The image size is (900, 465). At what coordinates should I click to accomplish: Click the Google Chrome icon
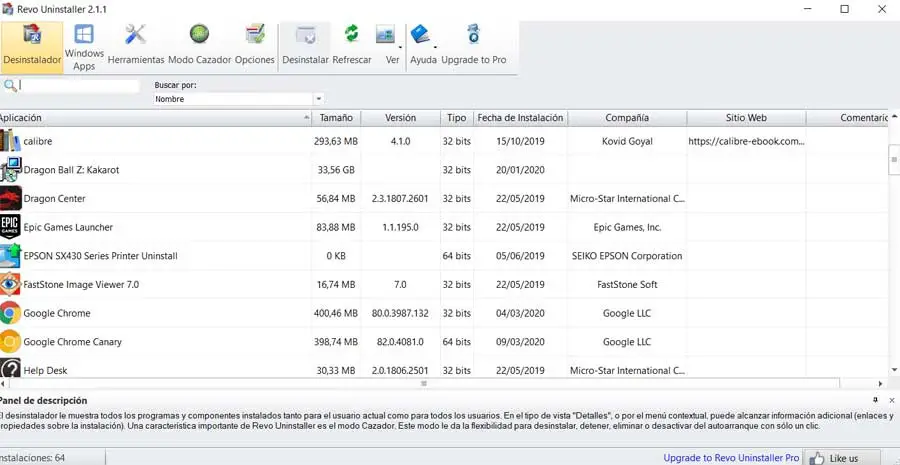(x=10, y=313)
